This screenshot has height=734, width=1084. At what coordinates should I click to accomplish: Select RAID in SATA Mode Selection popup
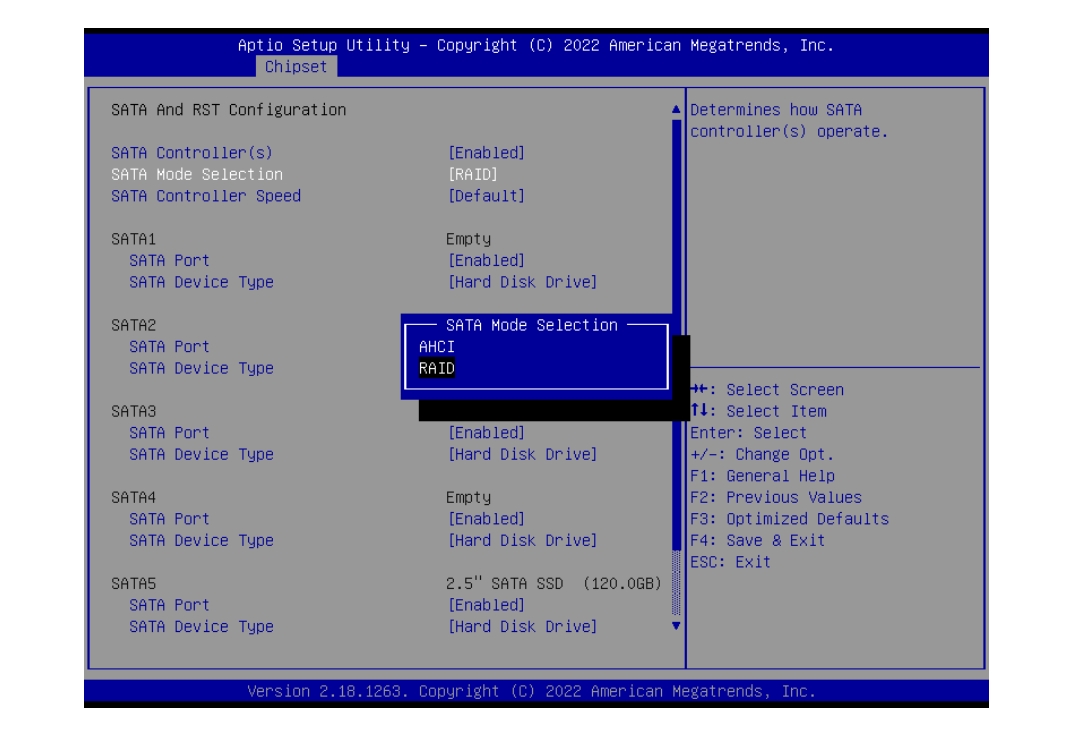tap(437, 369)
